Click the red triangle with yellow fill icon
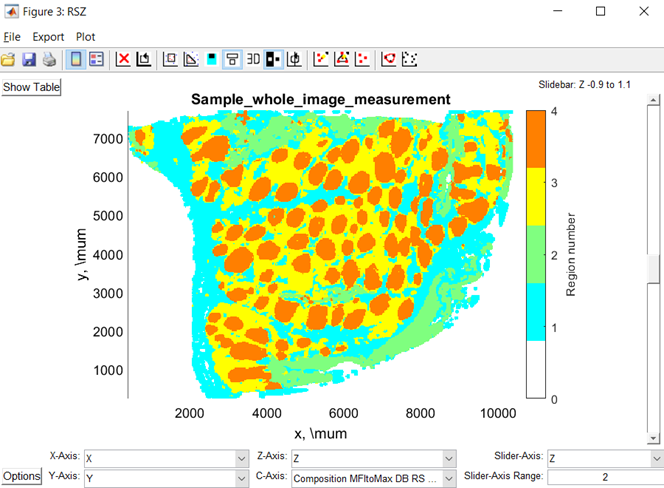664x488 pixels. click(341, 59)
